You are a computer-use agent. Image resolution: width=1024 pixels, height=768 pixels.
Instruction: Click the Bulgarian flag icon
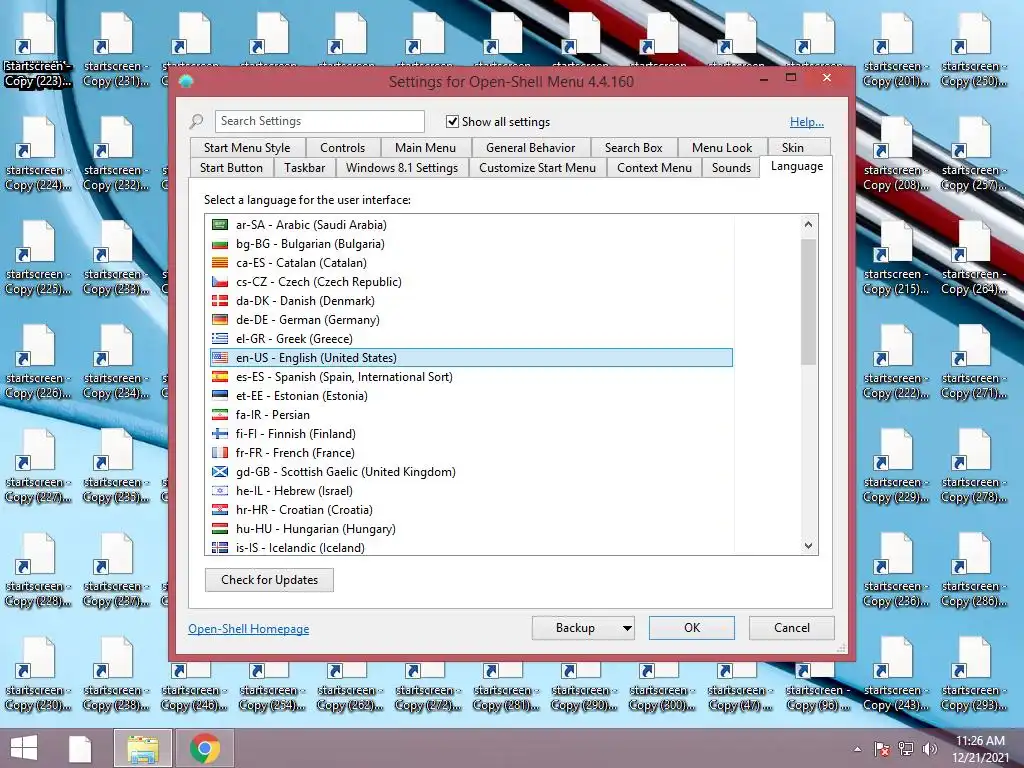click(220, 244)
